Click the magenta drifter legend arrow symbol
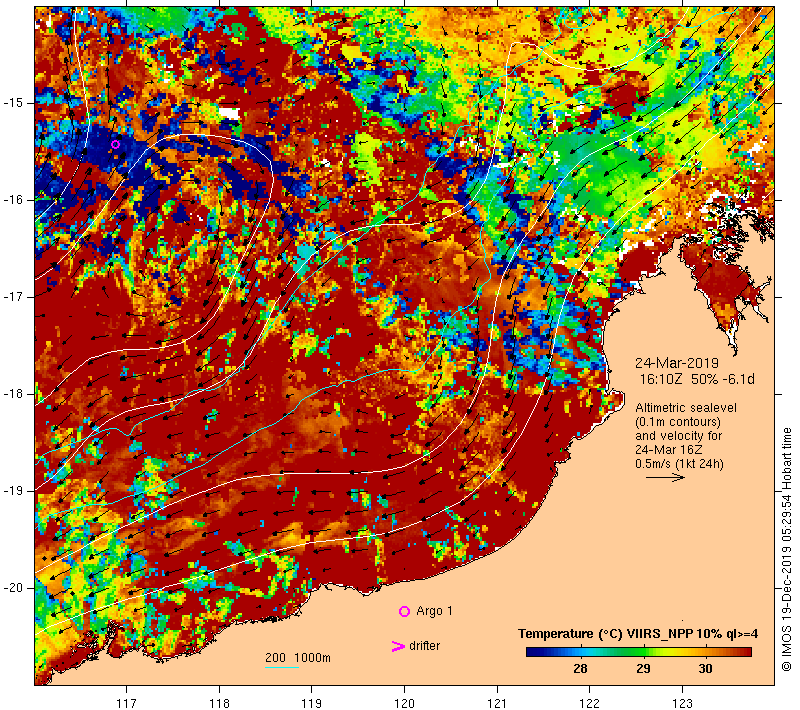 click(398, 646)
